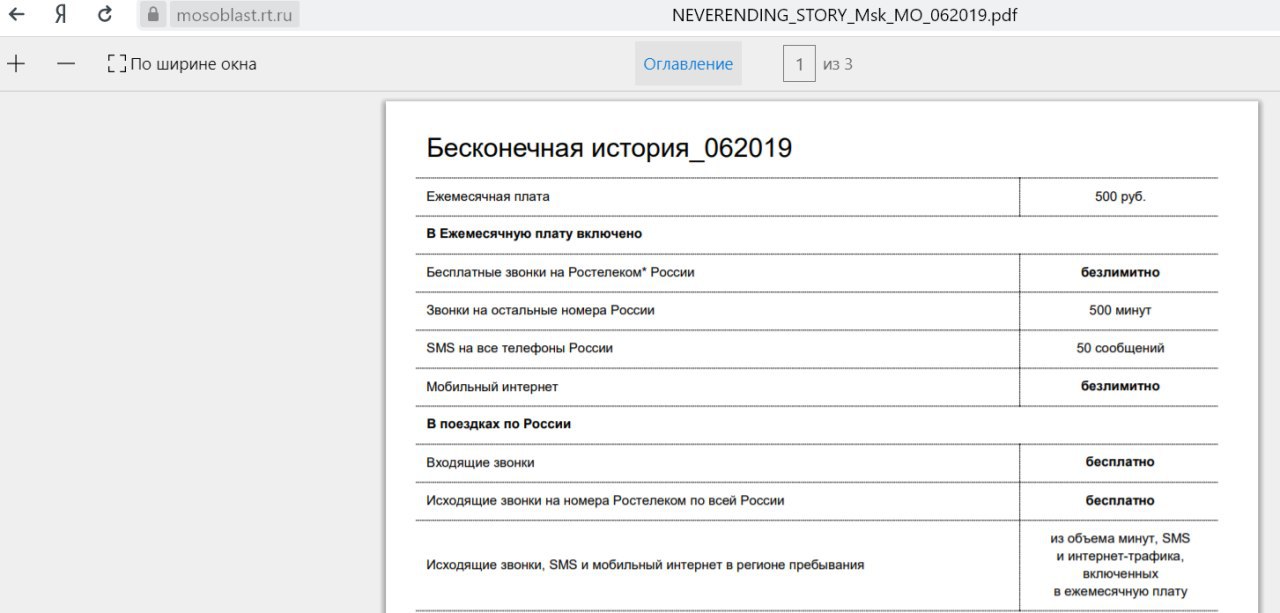This screenshot has height=613, width=1280.
Task: Click the Исходящие звонки, SMS и мобильный интернет row
Action: pos(645,565)
